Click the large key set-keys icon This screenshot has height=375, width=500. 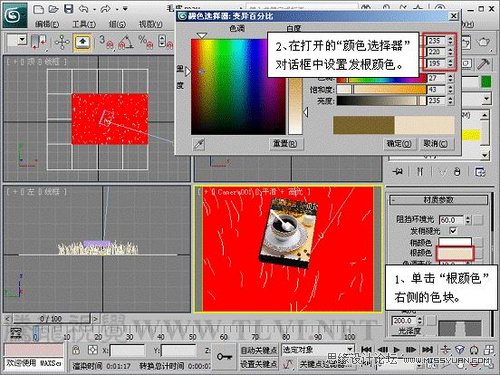[224, 356]
